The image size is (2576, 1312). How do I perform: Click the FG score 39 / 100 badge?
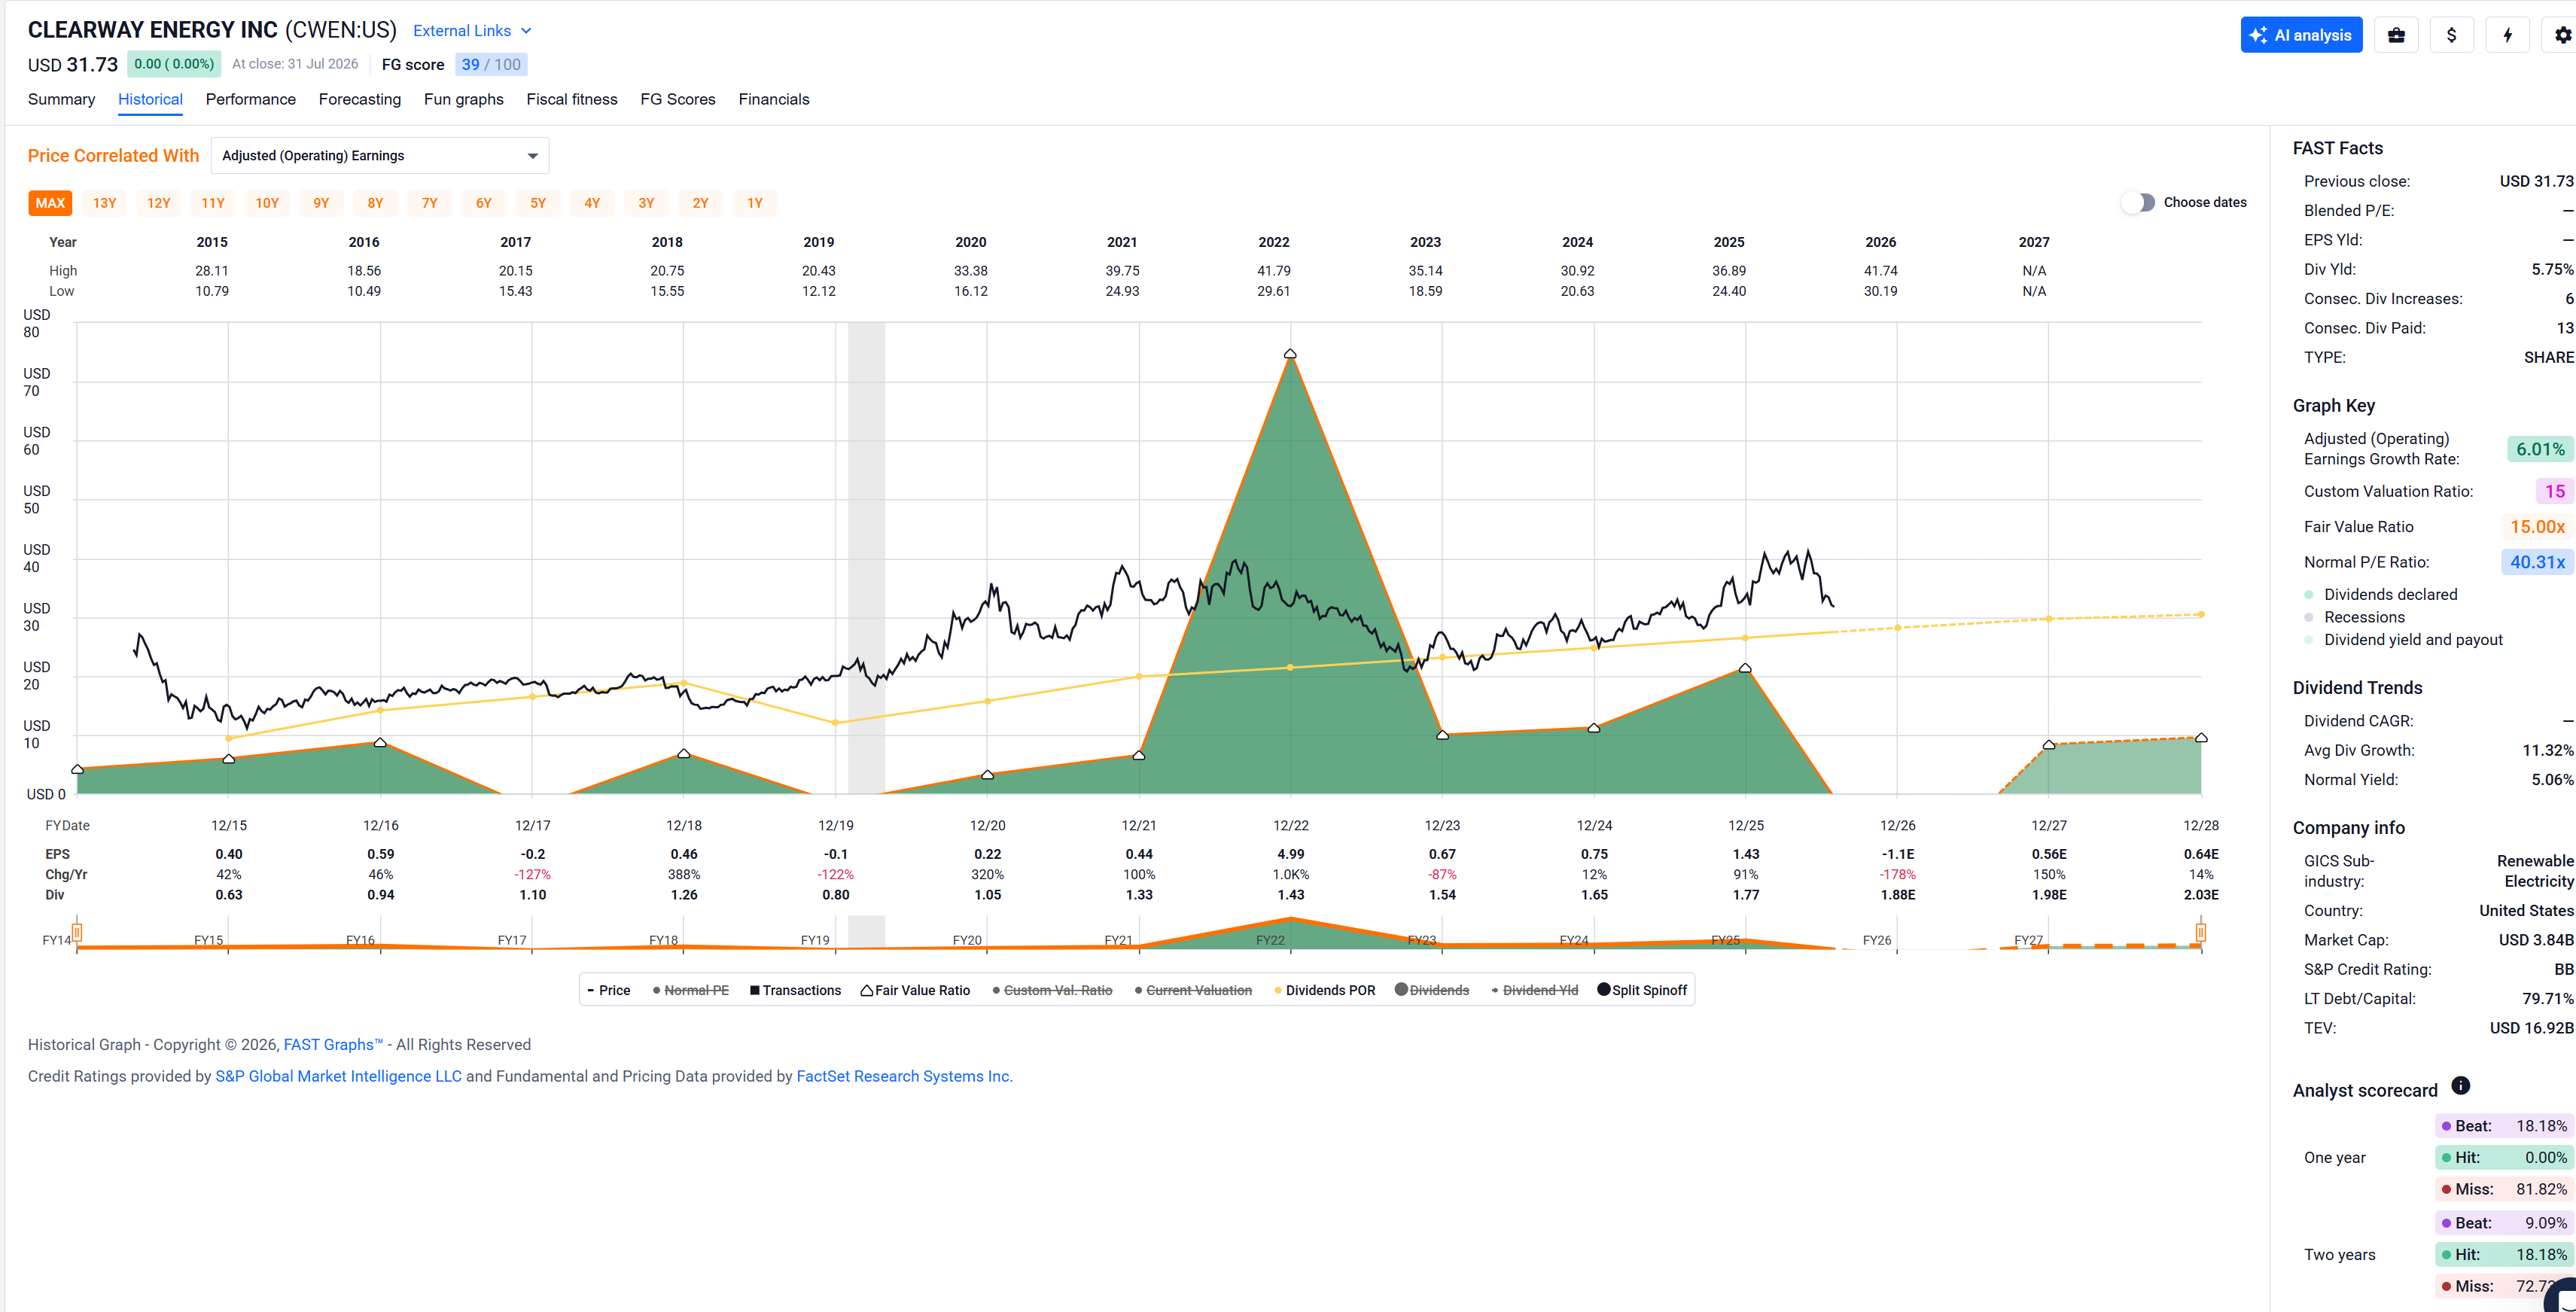(x=491, y=65)
